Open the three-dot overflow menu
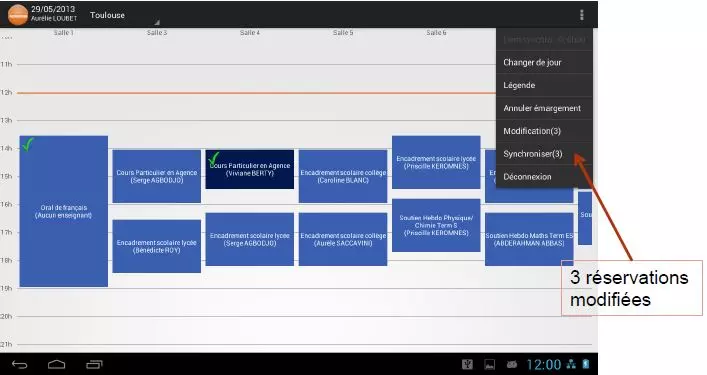 click(582, 15)
